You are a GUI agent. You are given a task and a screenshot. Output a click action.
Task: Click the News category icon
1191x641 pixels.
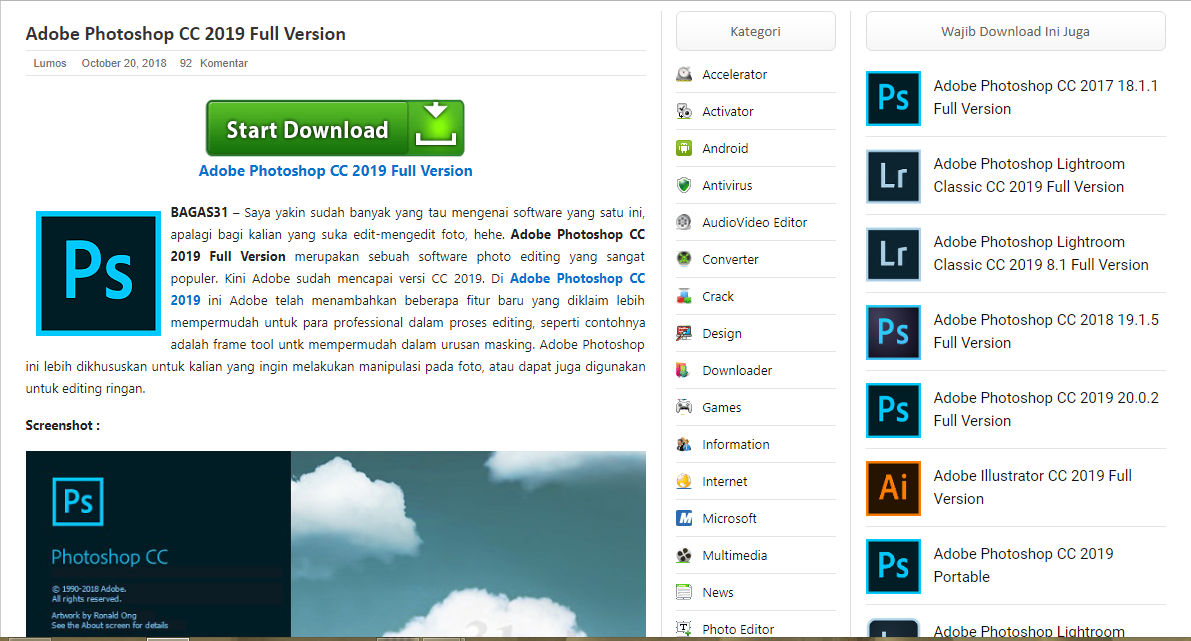pos(684,592)
